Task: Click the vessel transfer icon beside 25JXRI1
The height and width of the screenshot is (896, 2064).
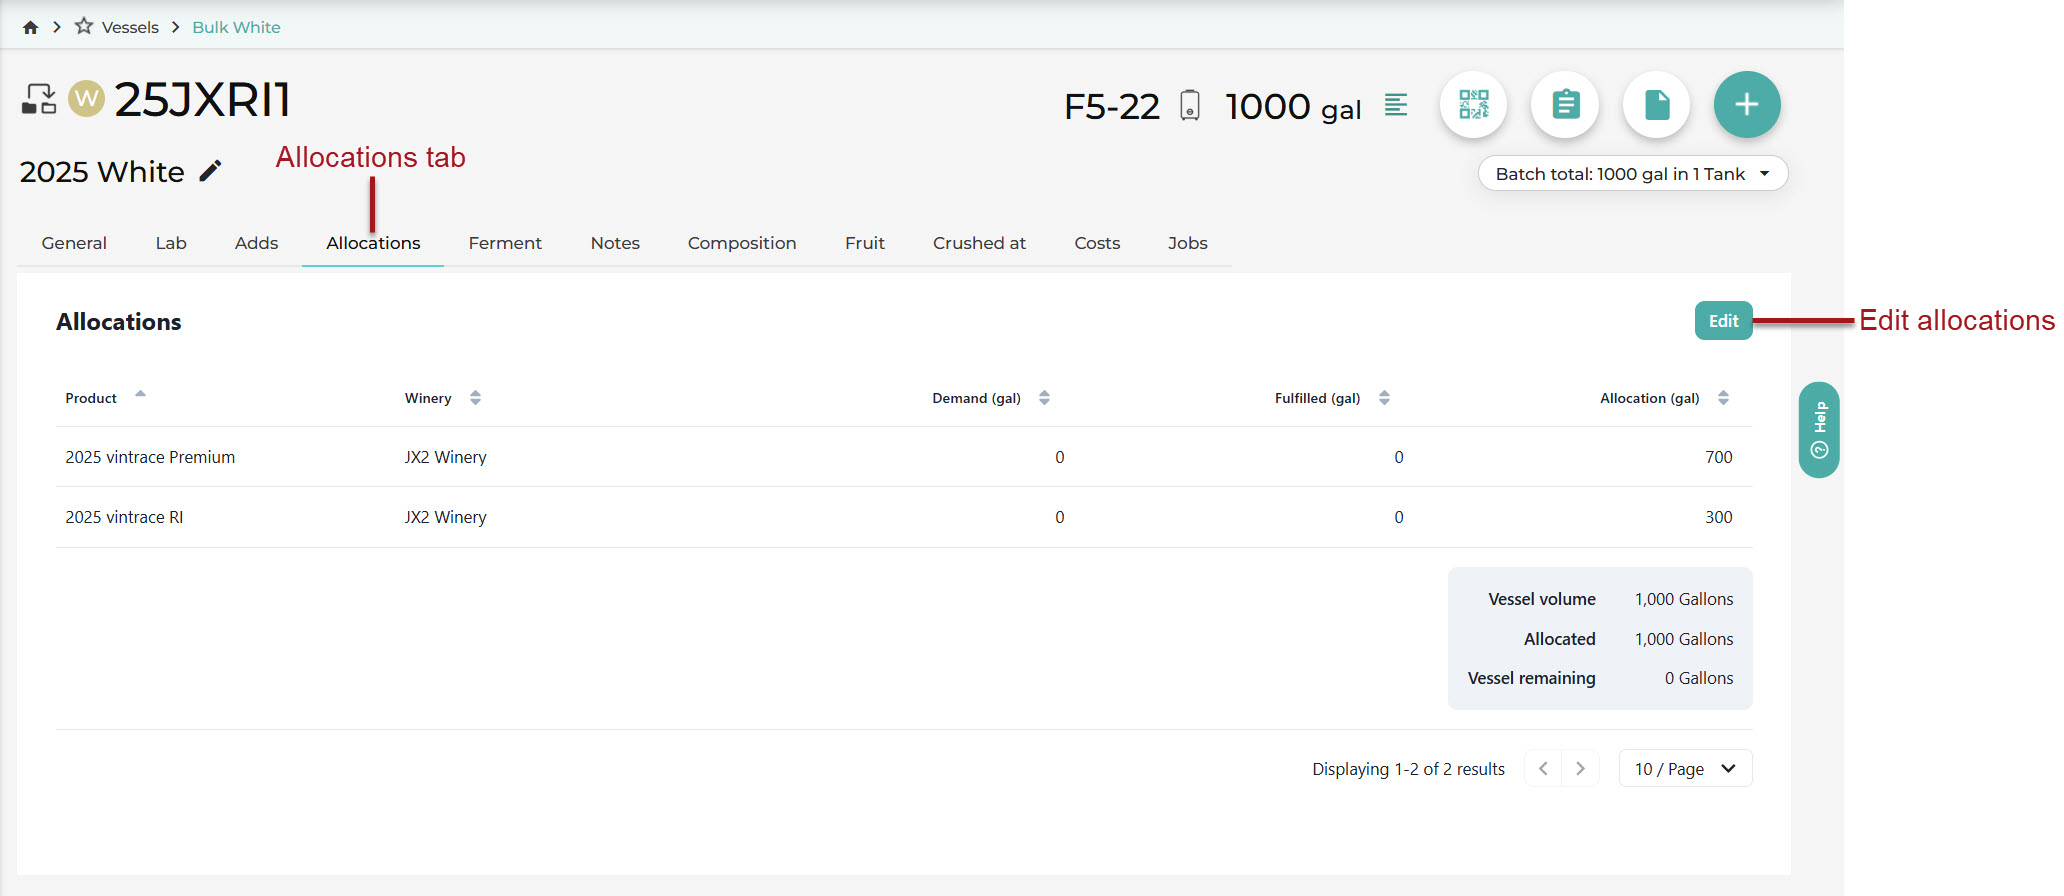Action: tap(39, 99)
